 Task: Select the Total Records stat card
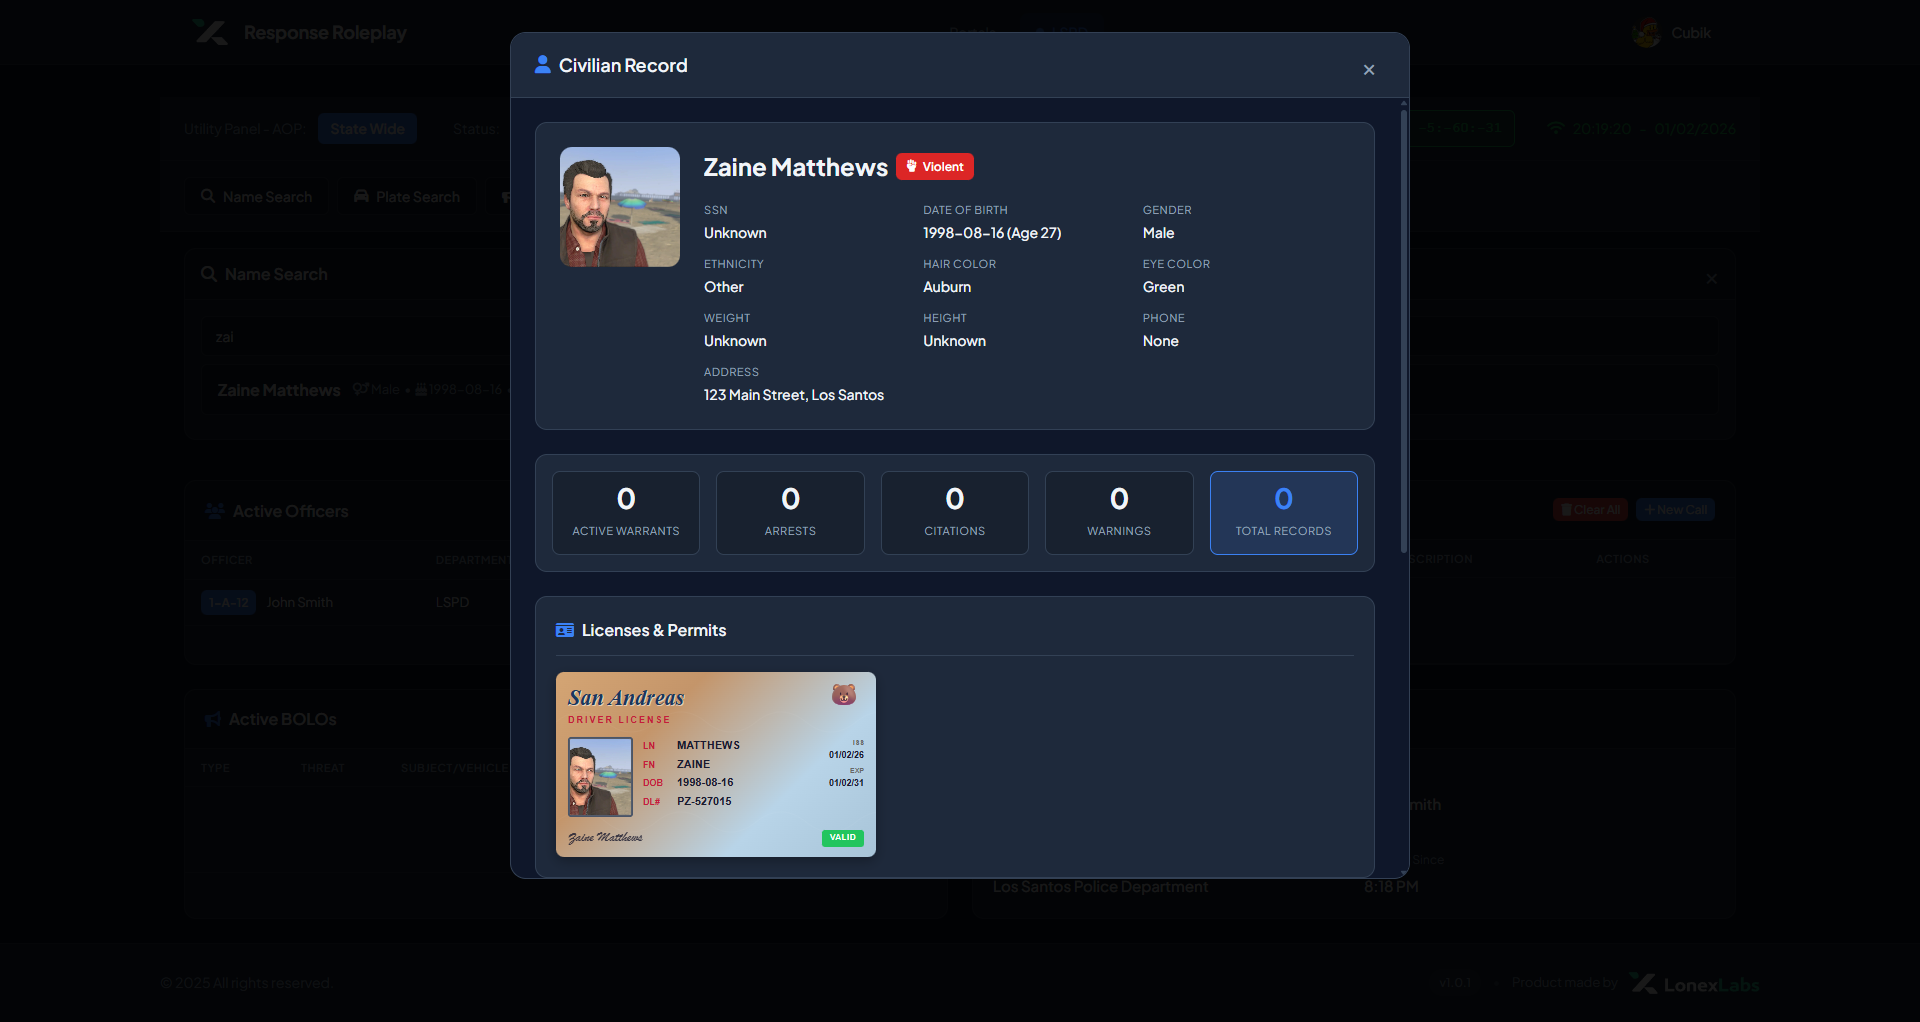tap(1284, 513)
